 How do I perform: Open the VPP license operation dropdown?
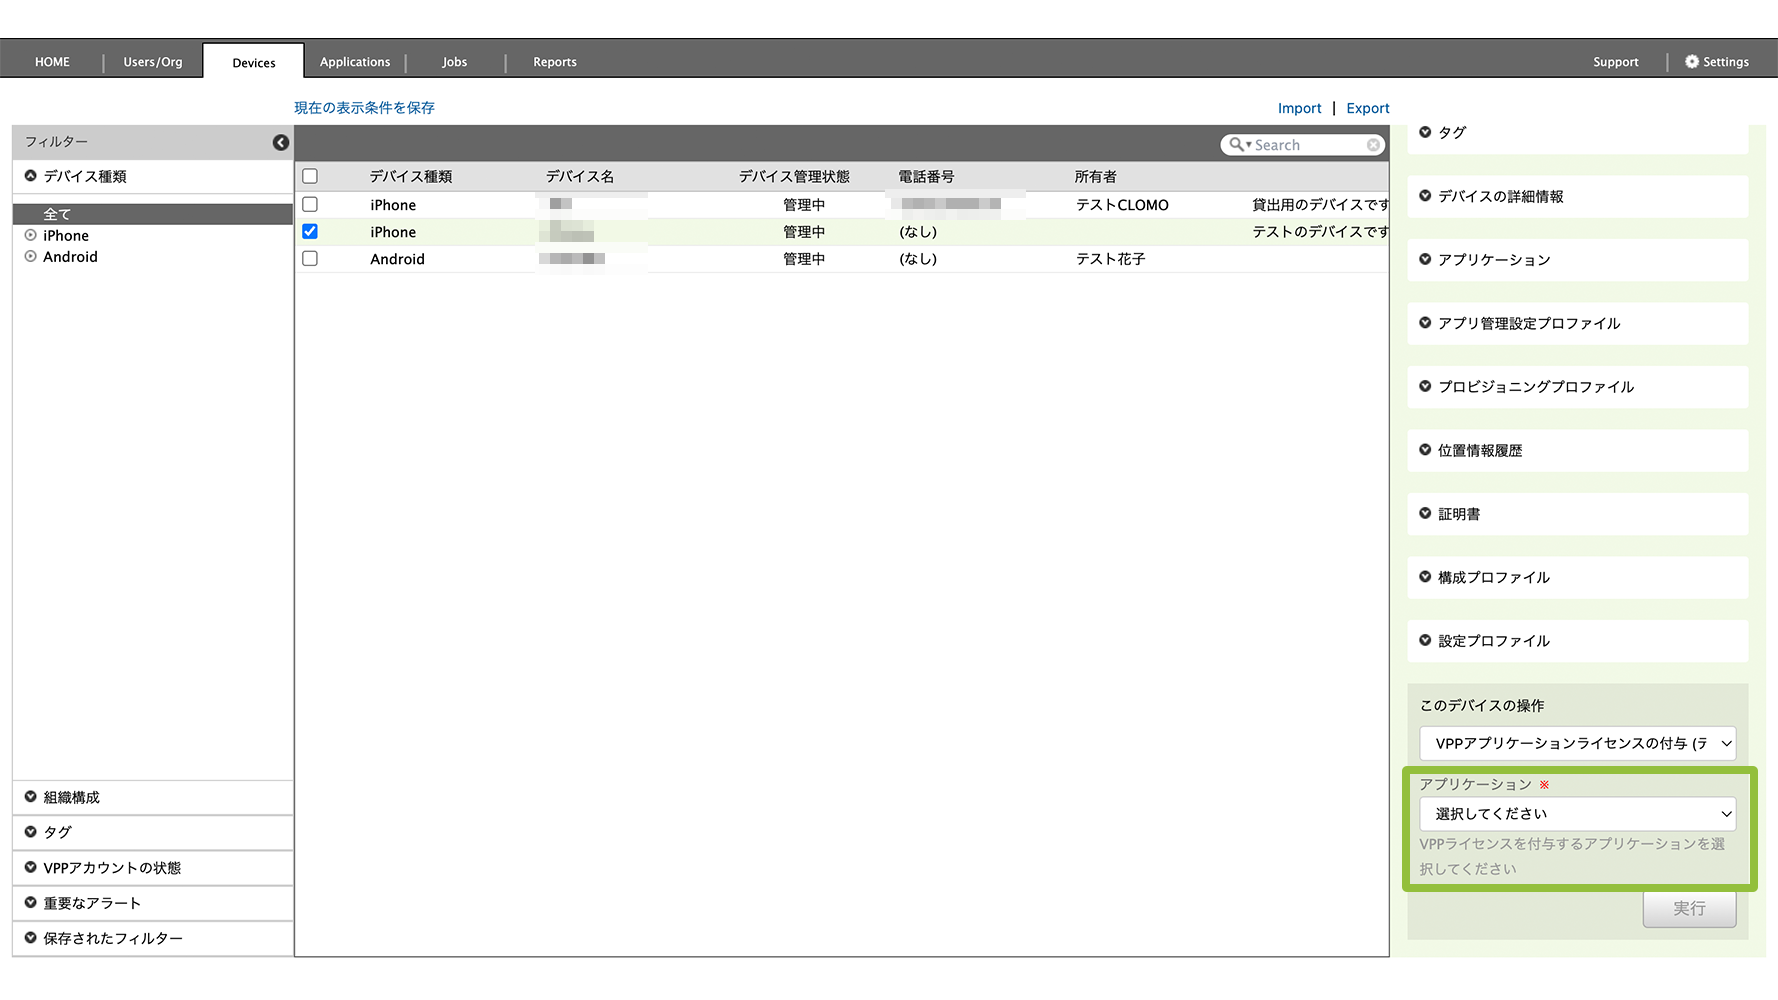tap(1577, 744)
